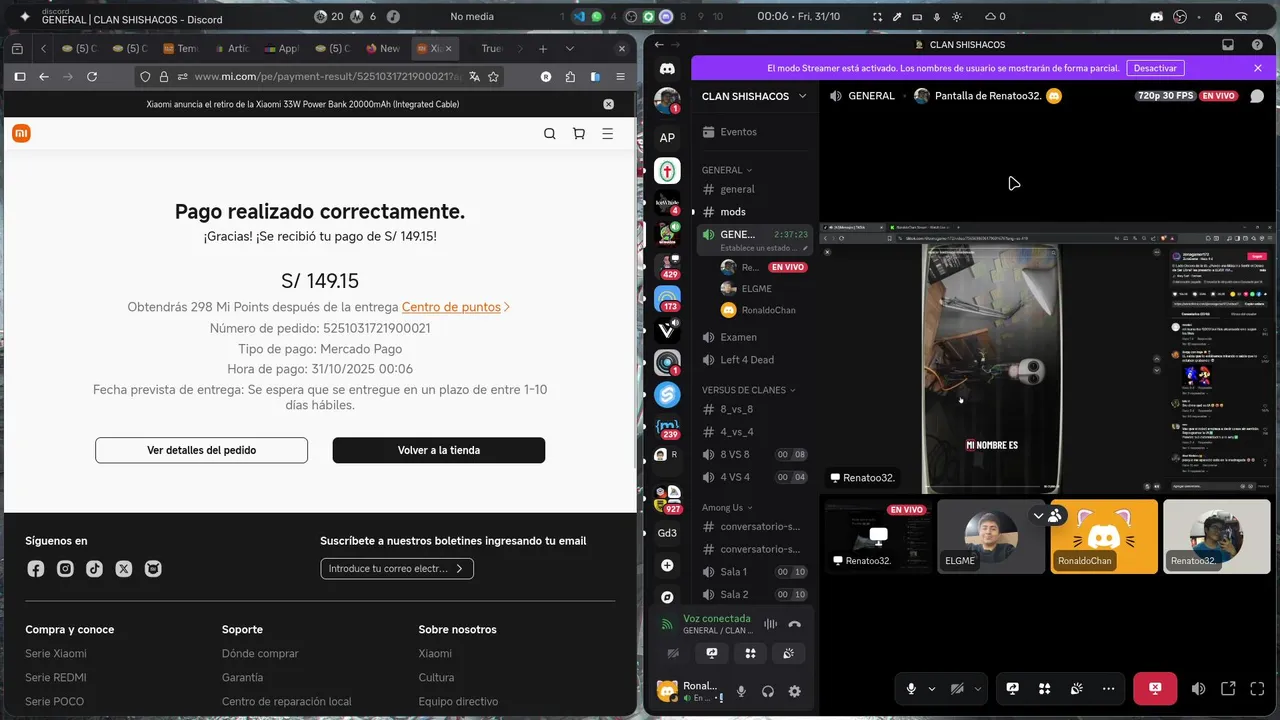Open the Xiaomi site hamburger menu
The image size is (1280, 720).
click(x=607, y=134)
